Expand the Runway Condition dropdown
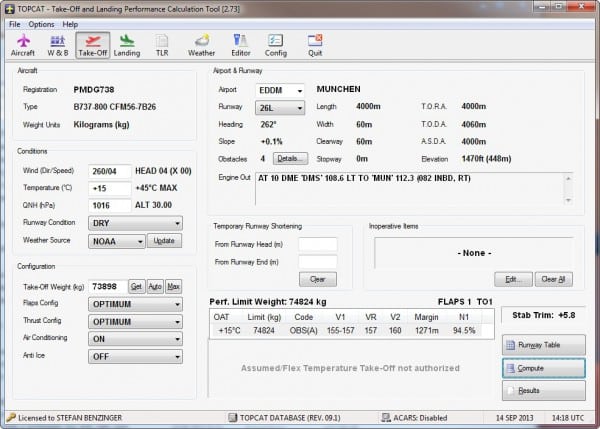 pyautogui.click(x=135, y=223)
